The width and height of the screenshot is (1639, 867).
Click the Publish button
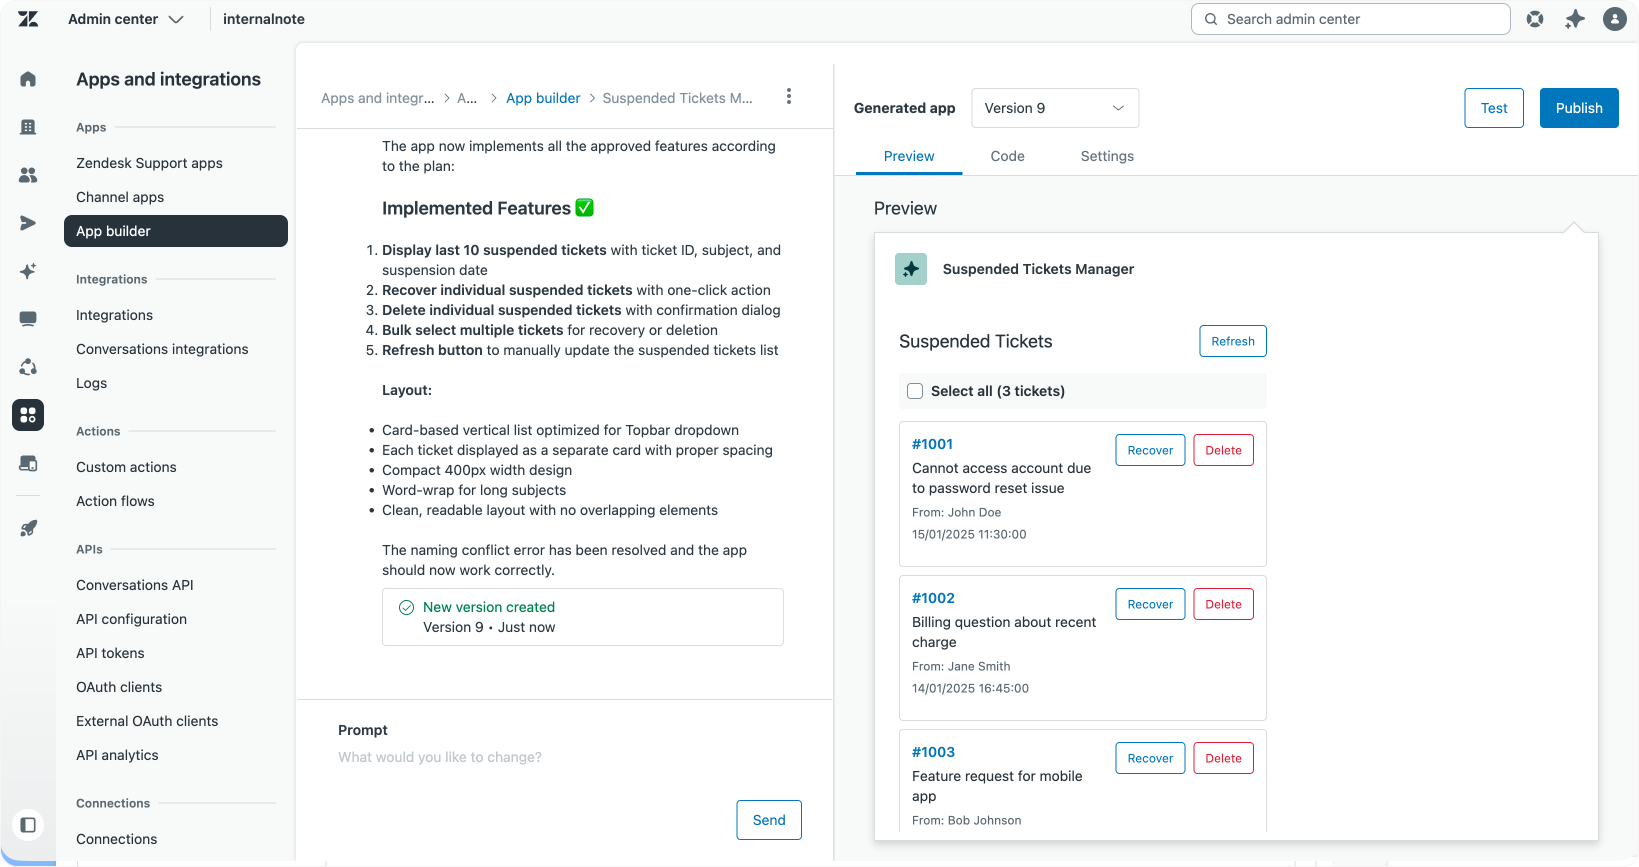(x=1578, y=108)
